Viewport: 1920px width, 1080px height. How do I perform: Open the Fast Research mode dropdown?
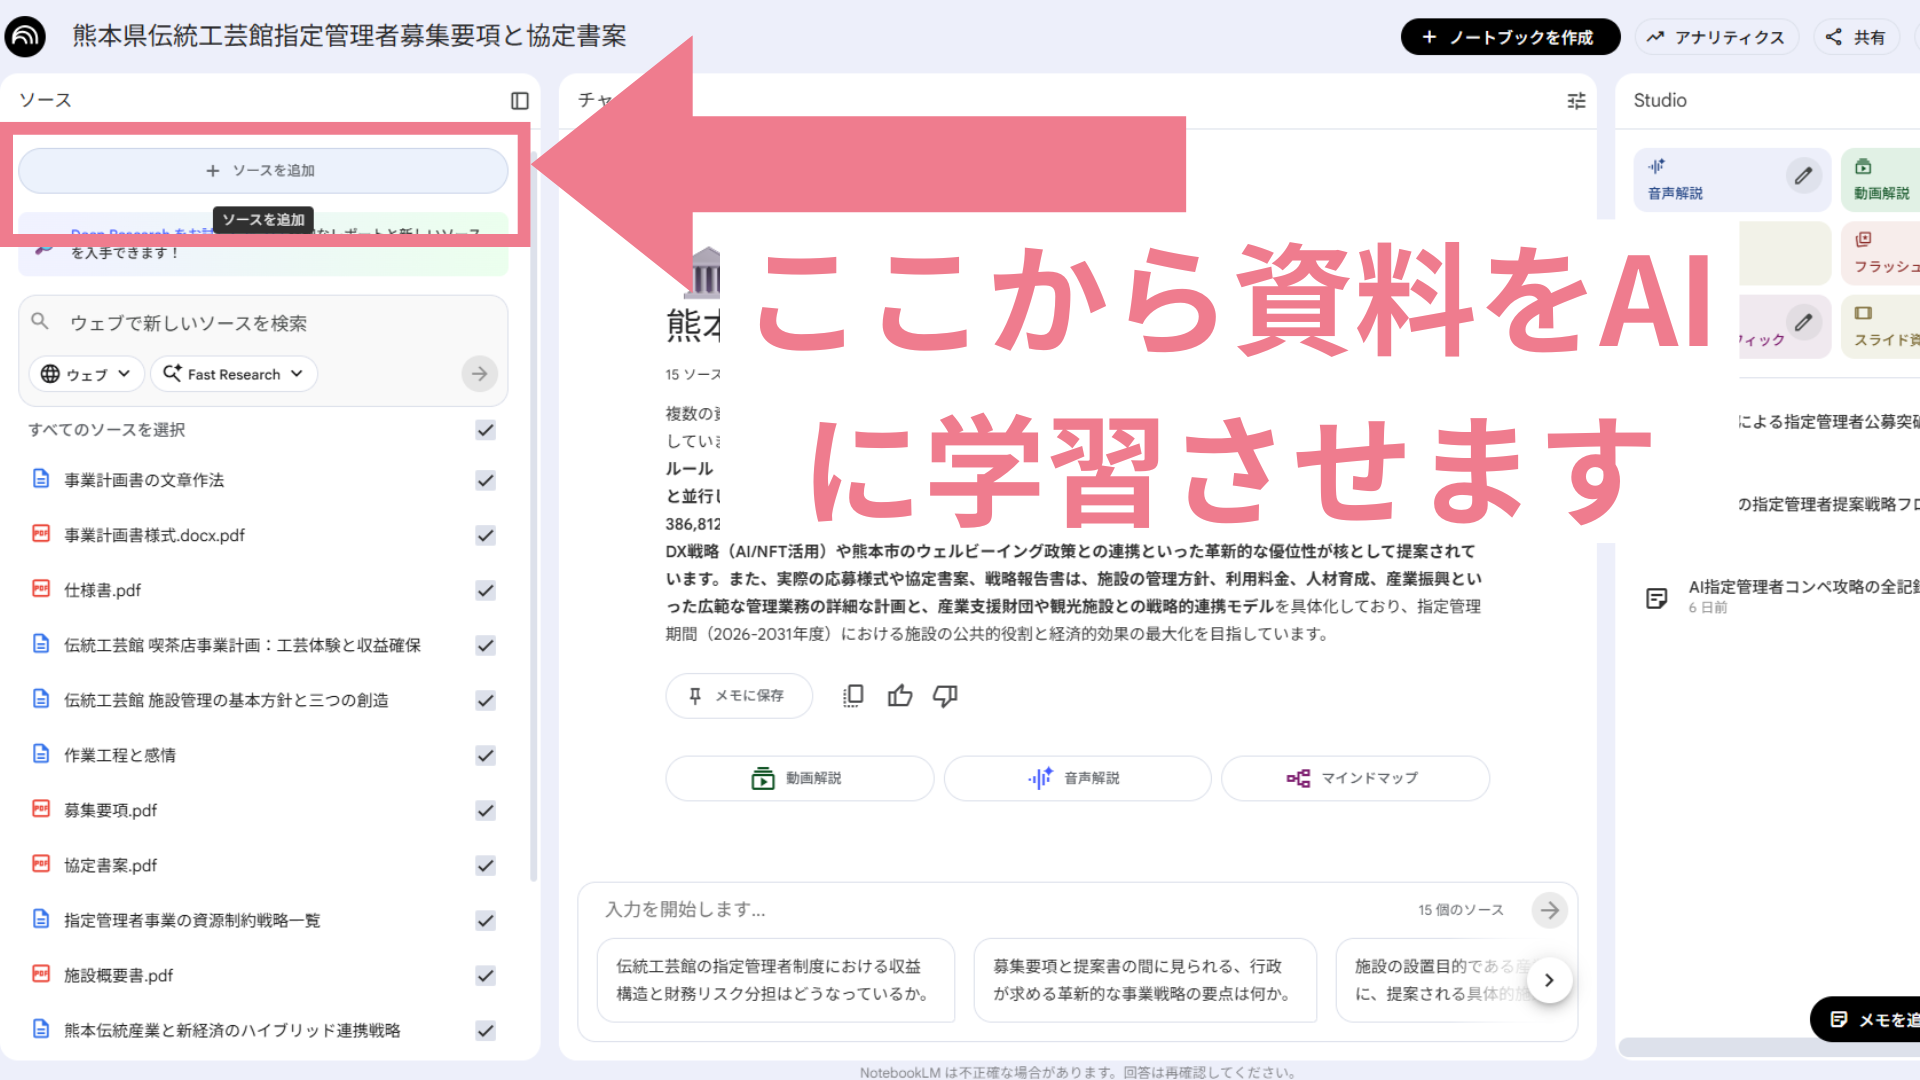234,374
